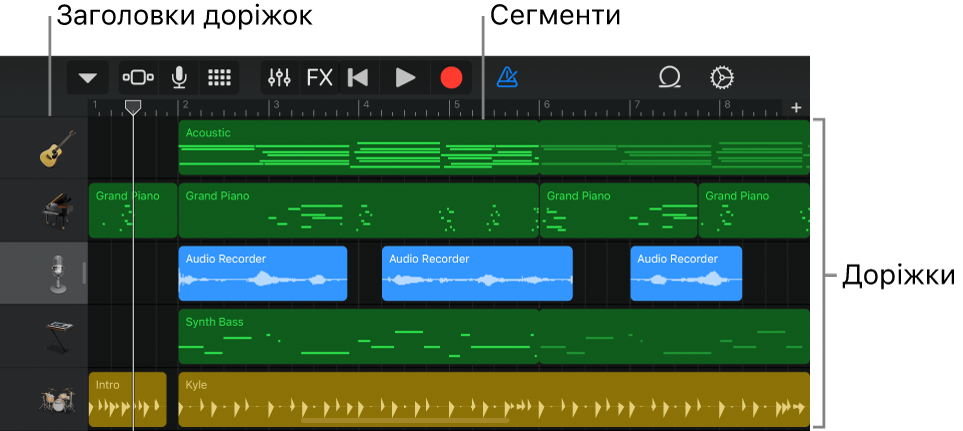
Task: Click the looped Acoustic region after bar 6
Action: pos(675,148)
